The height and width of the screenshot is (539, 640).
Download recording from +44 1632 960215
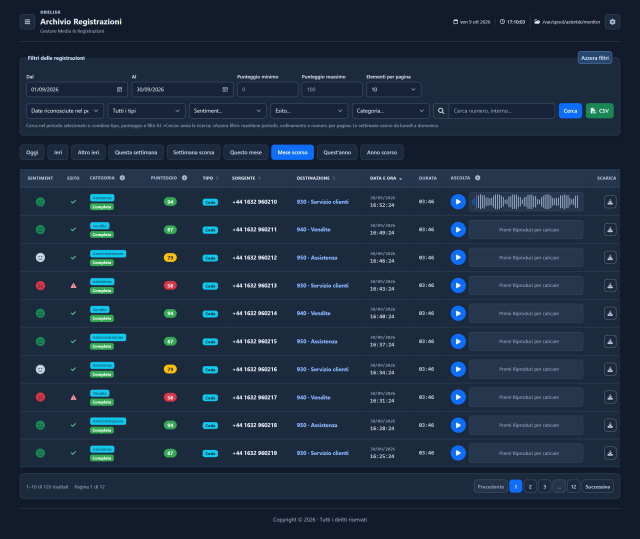[610, 342]
